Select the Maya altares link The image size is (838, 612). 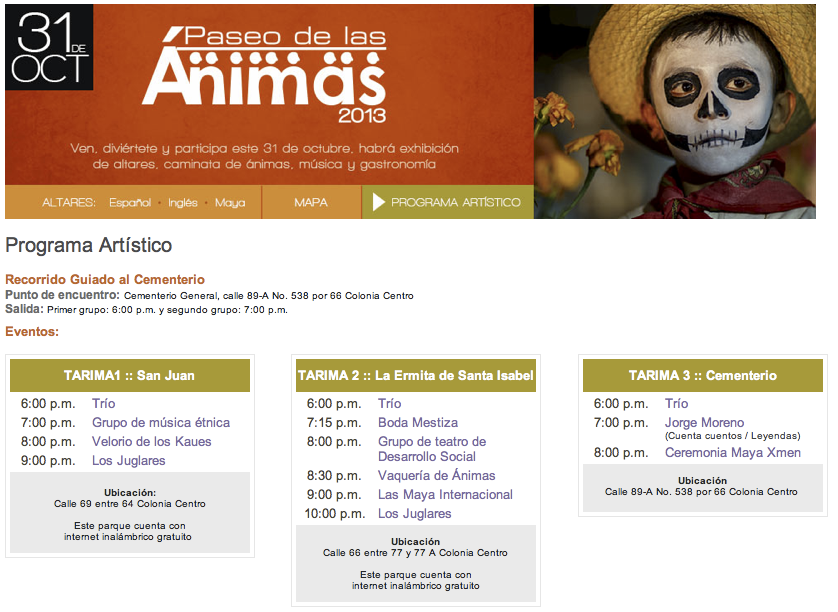[230, 202]
